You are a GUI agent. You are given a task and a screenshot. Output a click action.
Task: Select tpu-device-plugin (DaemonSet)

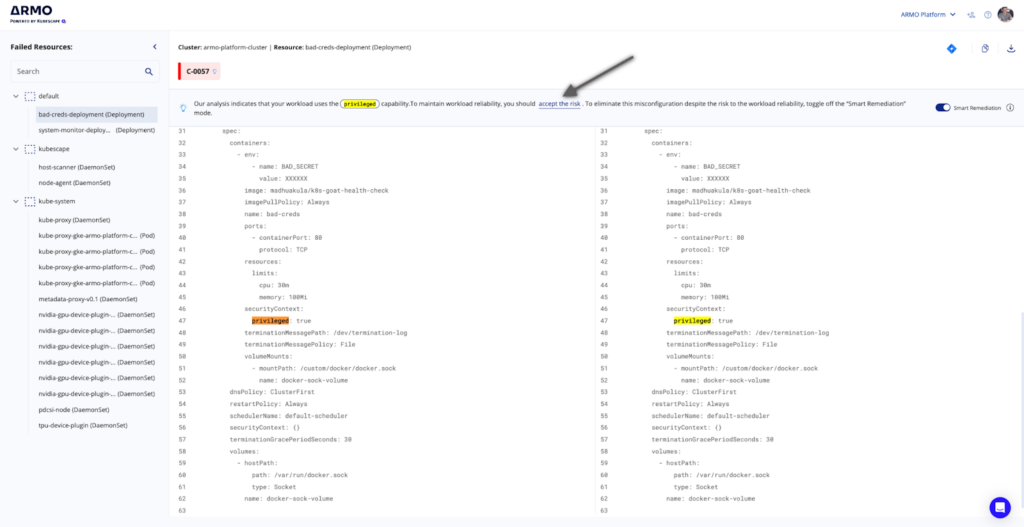82,425
